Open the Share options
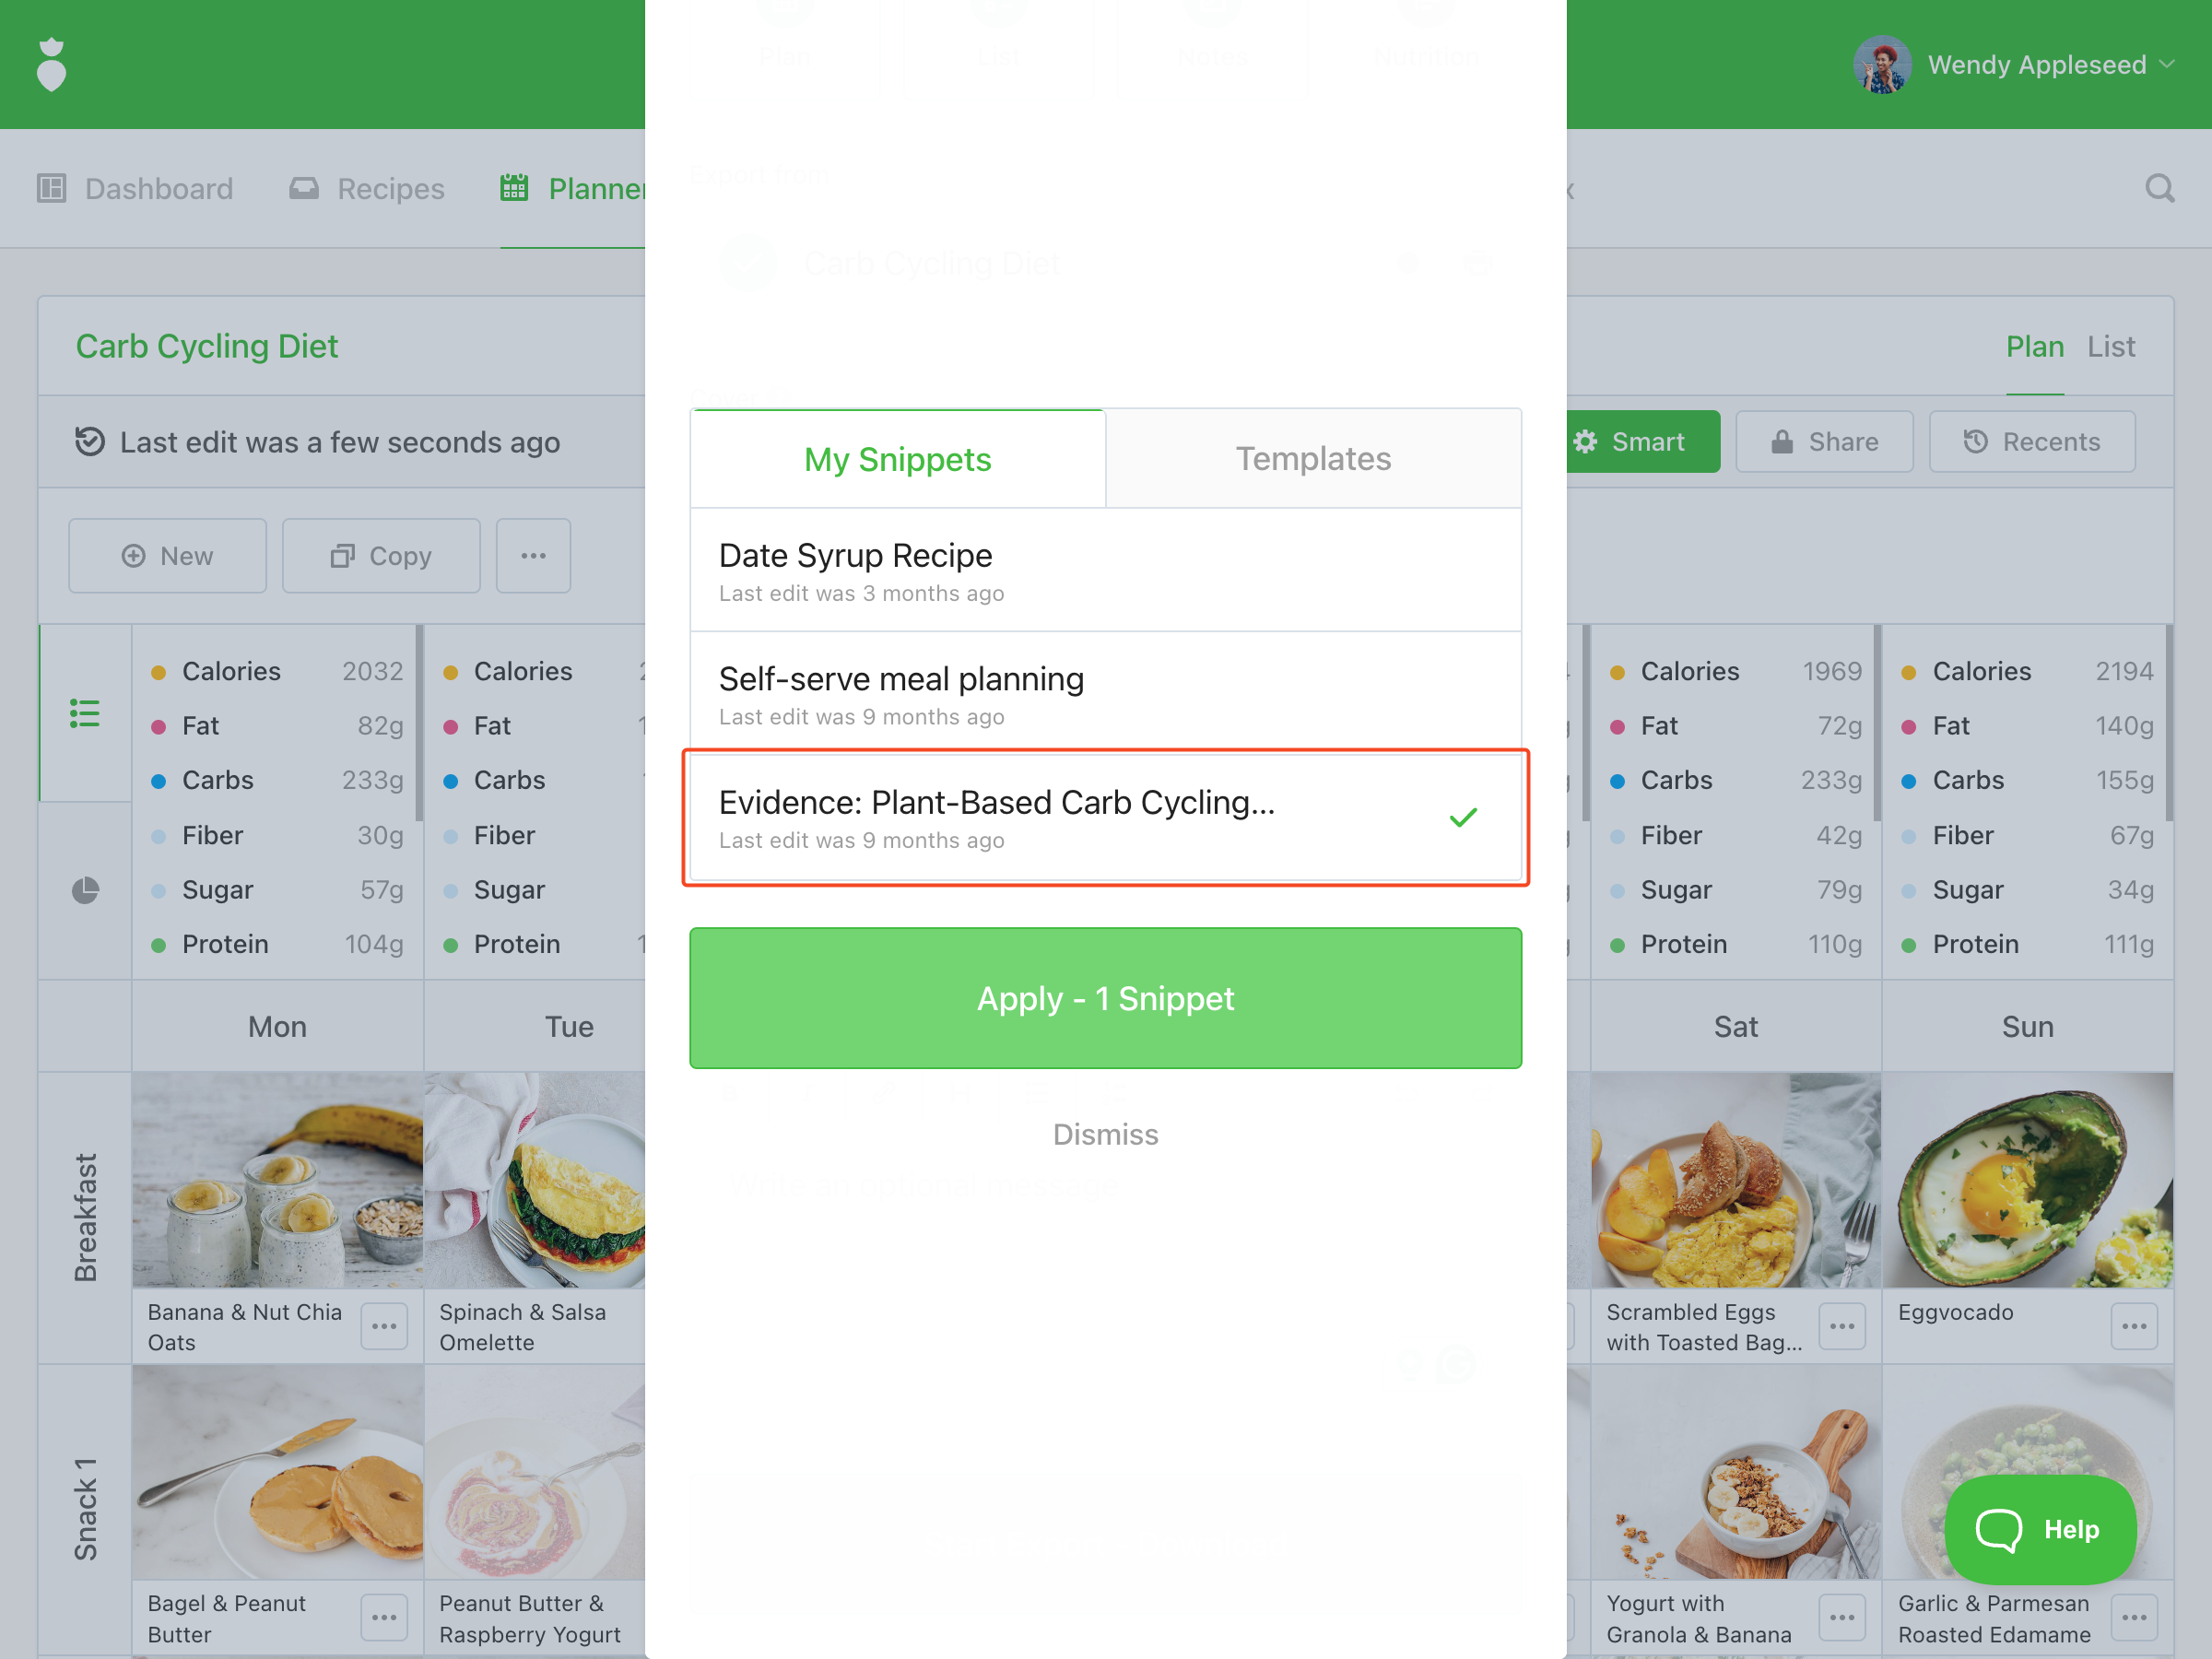The height and width of the screenshot is (1659, 2212). [1824, 441]
